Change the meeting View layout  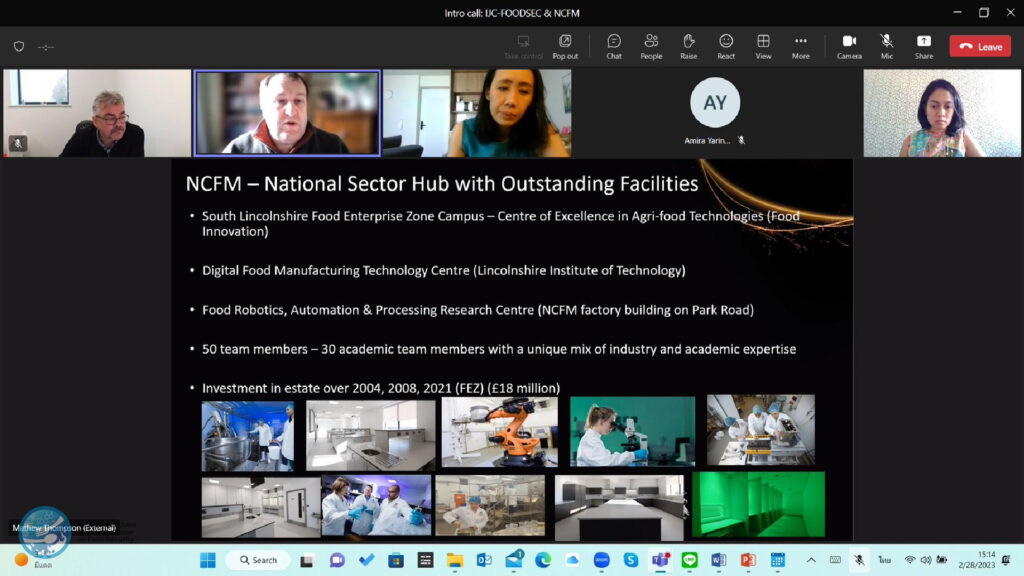pos(763,47)
